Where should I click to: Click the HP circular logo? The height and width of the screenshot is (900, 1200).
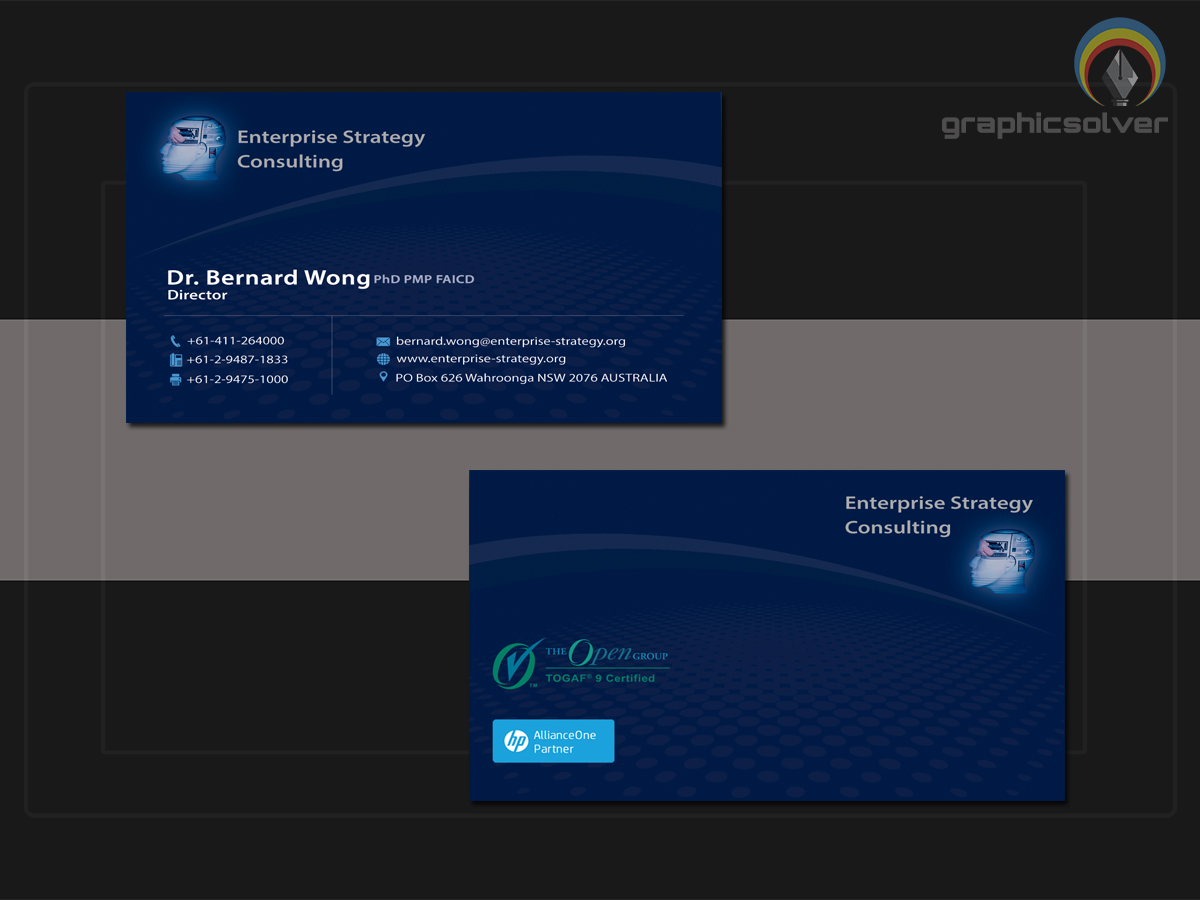coord(516,741)
